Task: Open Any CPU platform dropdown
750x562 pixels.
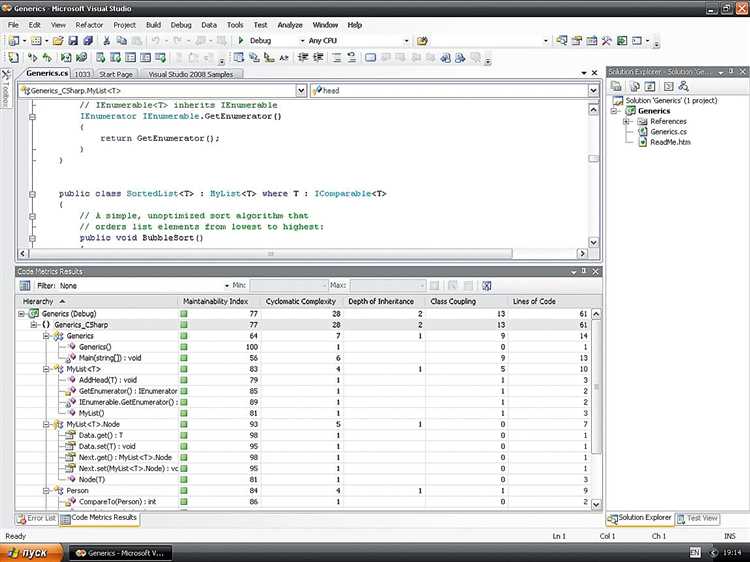Action: (x=406, y=41)
